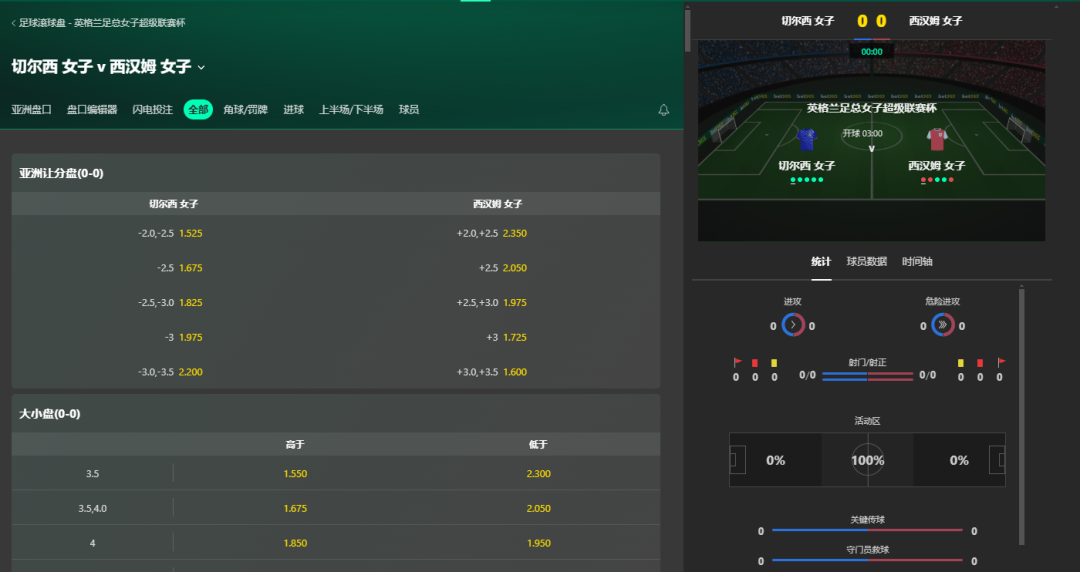The height and width of the screenshot is (572, 1080).
Task: Select 高于 3.5 odds 1.550
Action: 295,473
